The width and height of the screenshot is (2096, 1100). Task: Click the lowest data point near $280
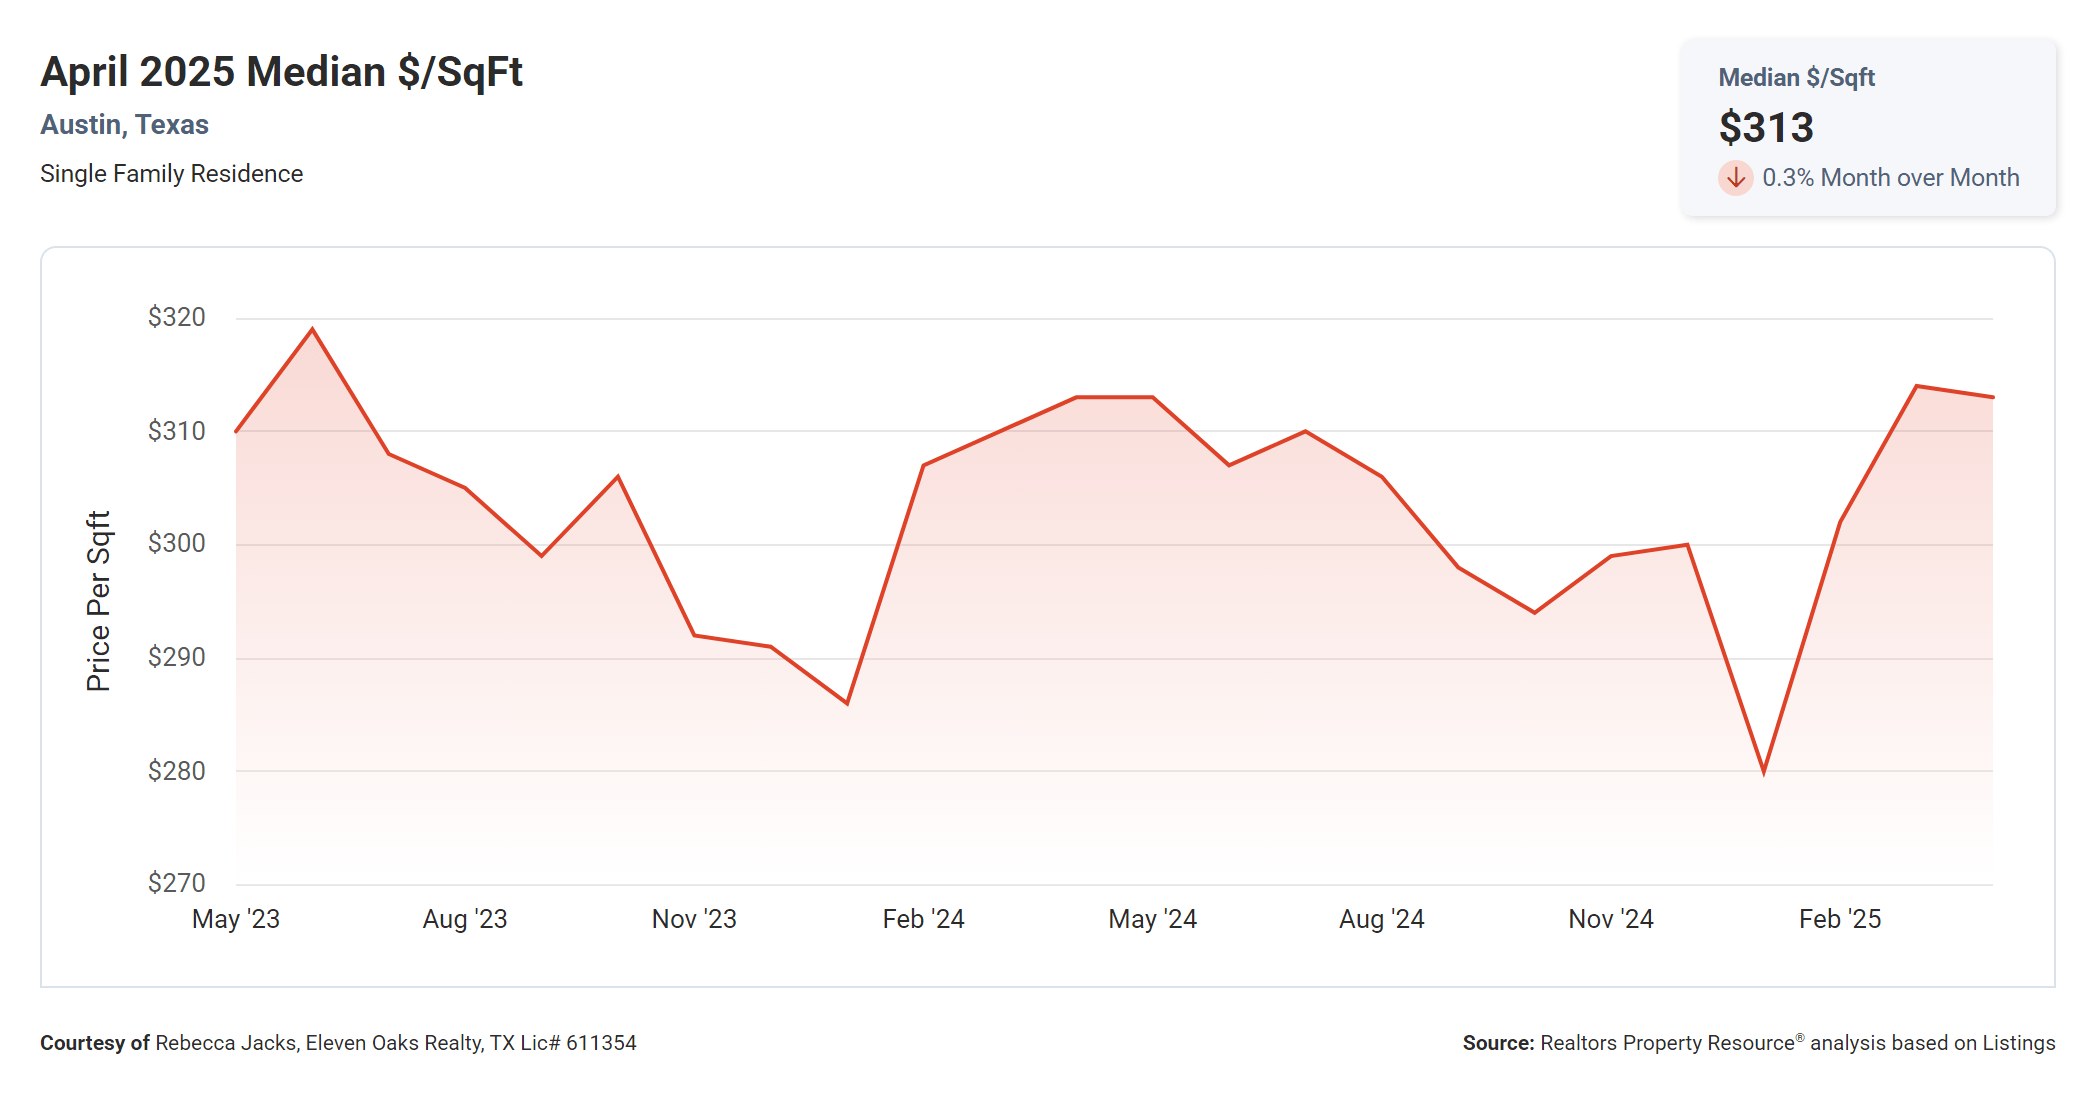(1763, 772)
